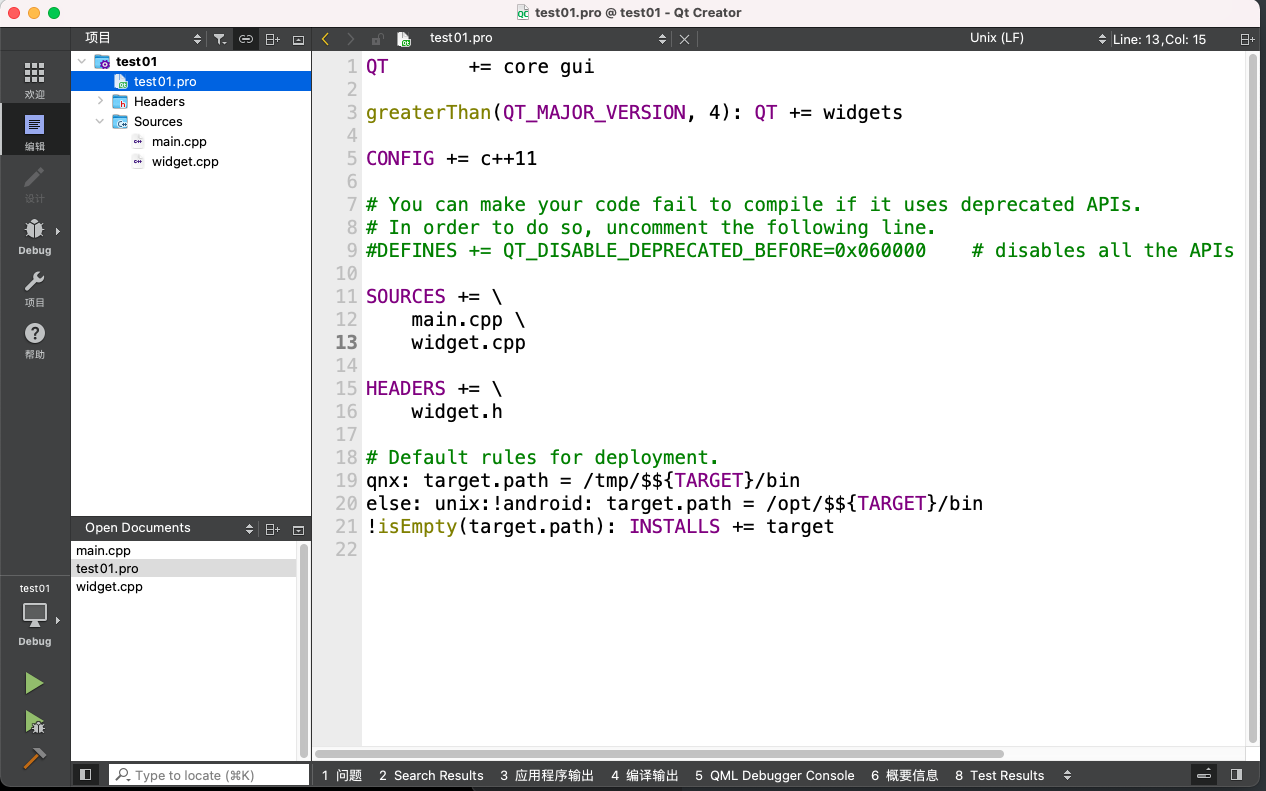Open the 5 QML Debugger Console pane
Image resolution: width=1266 pixels, height=791 pixels.
[775, 775]
